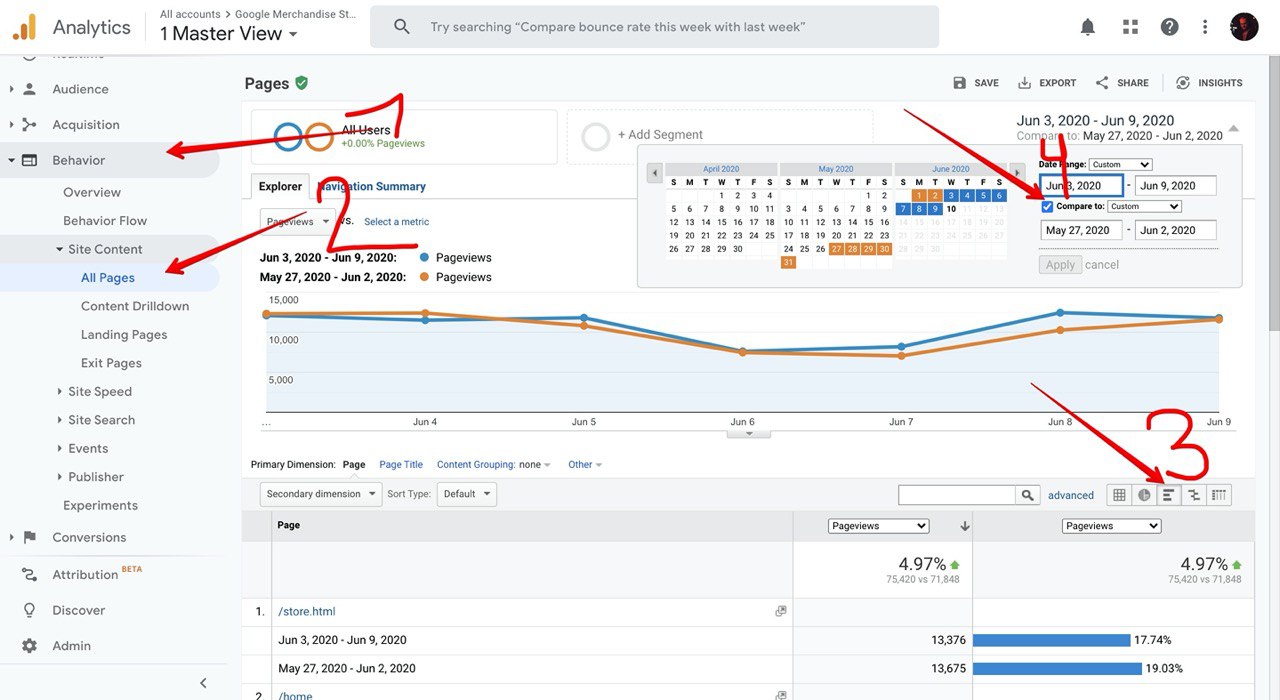
Task: Expand Site Search subsection
Action: click(60, 420)
